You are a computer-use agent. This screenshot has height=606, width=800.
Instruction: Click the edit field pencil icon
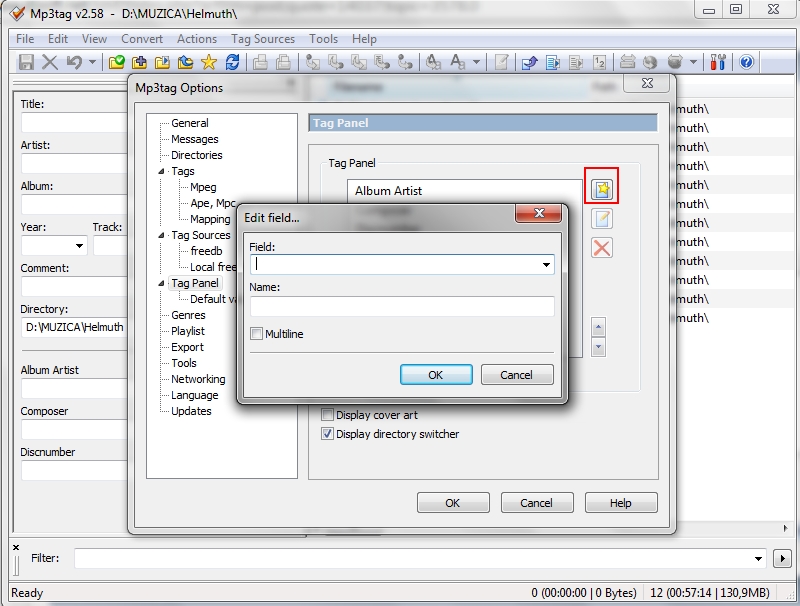(x=601, y=219)
